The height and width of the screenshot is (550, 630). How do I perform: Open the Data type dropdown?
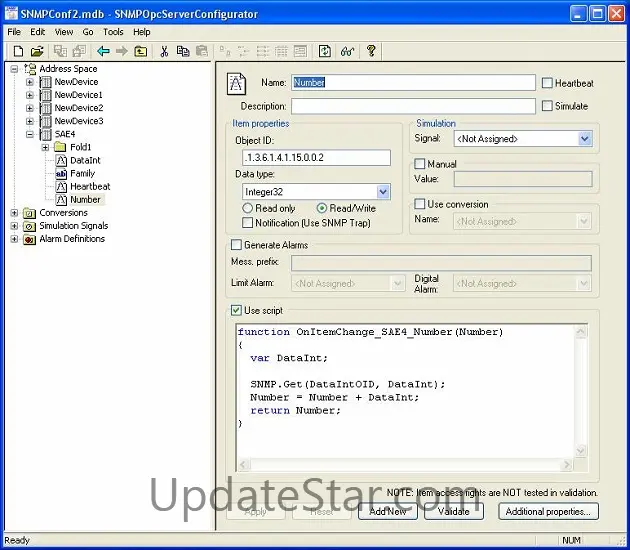[x=383, y=191]
